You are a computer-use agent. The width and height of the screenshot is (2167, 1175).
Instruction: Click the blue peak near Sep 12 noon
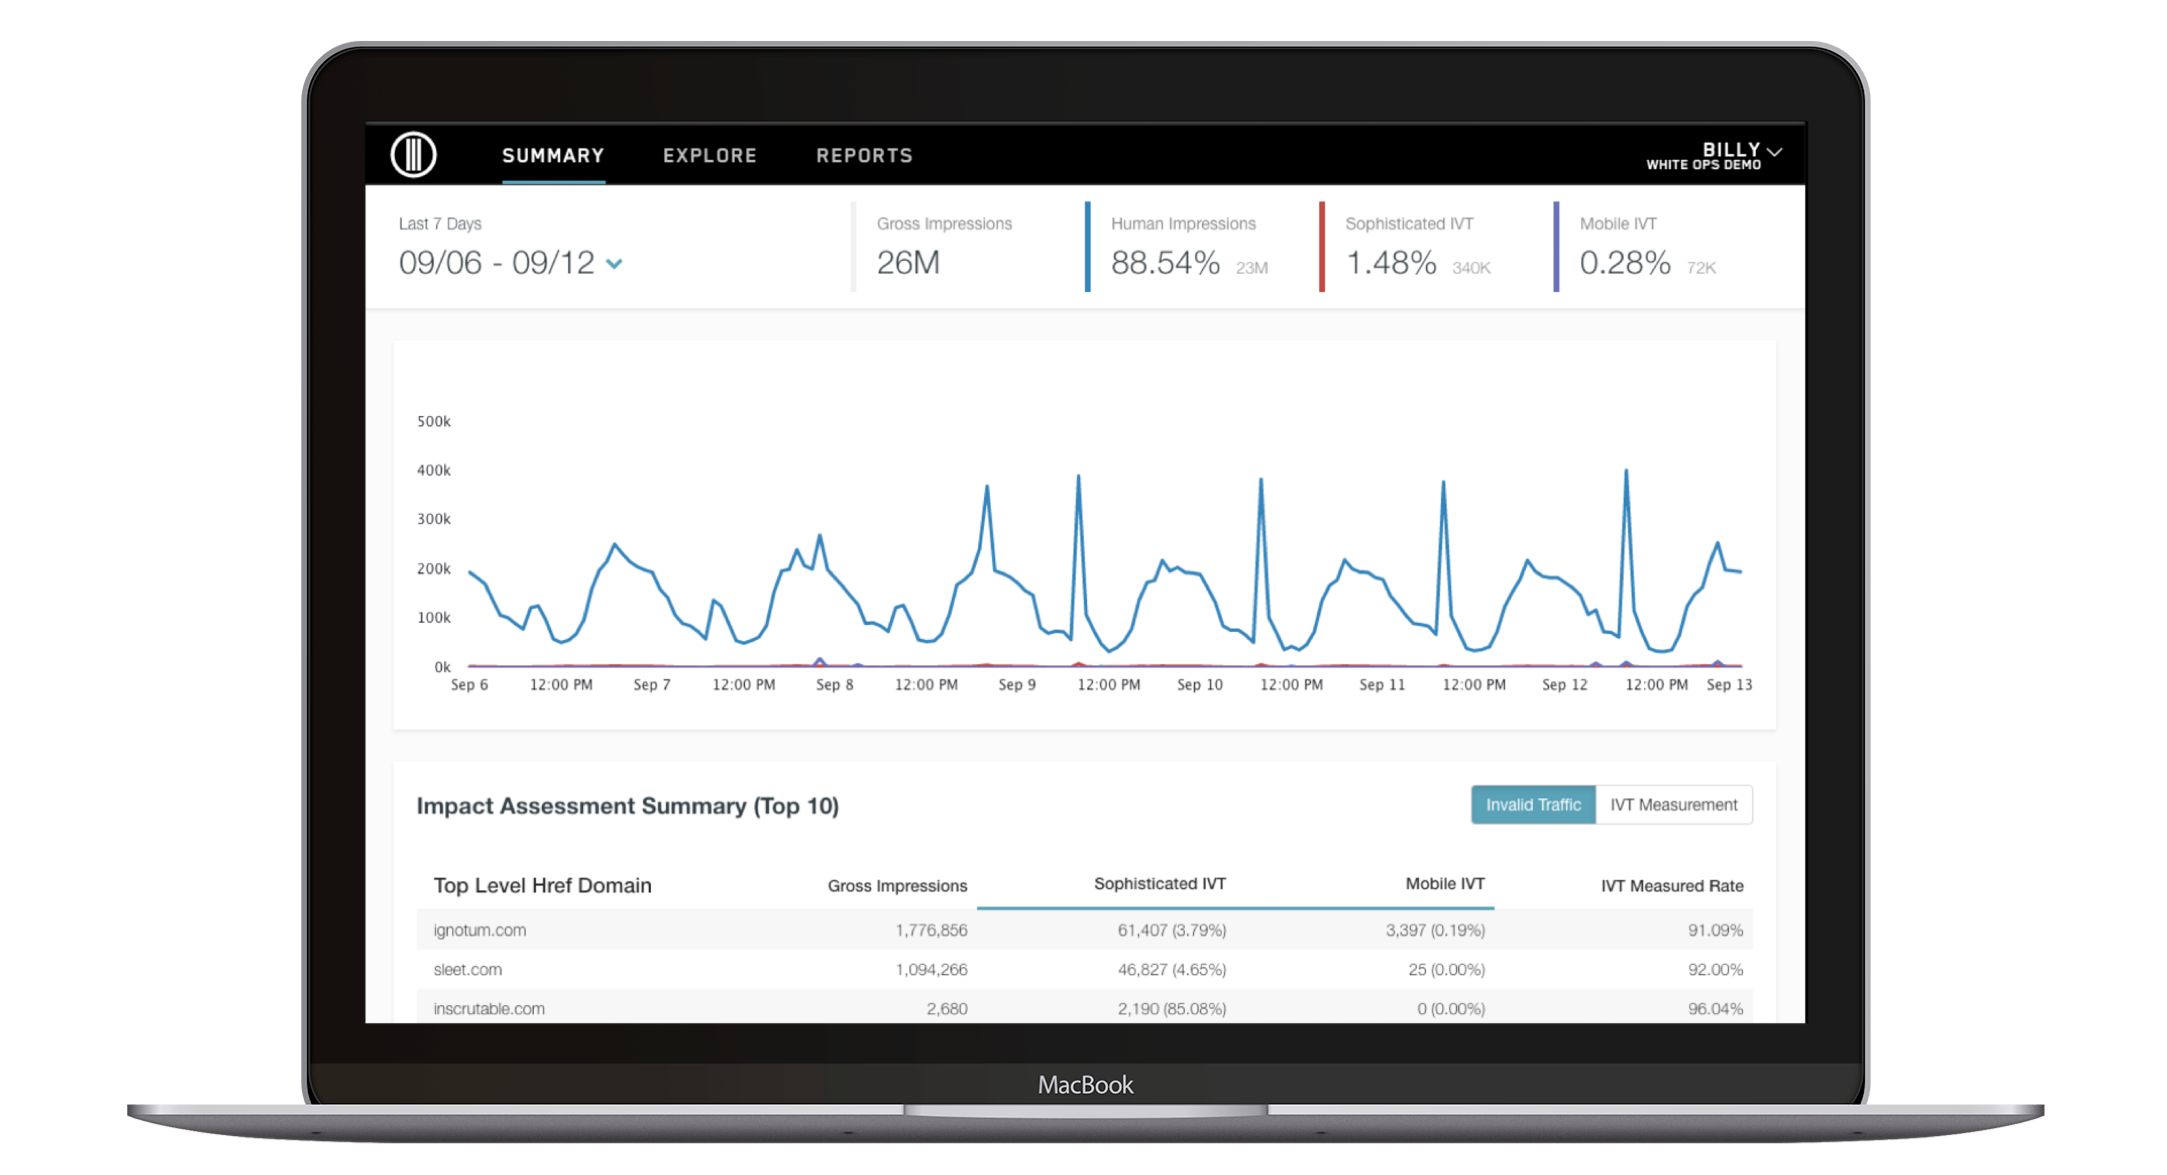coord(1626,472)
